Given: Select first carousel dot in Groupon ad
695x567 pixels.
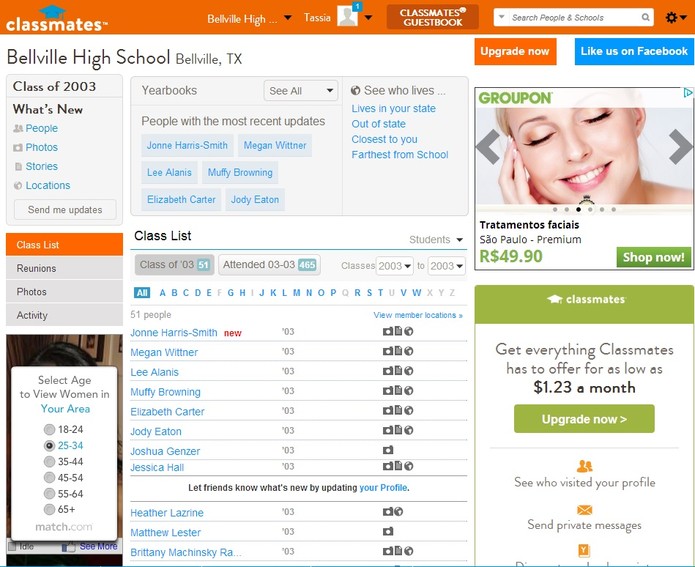Looking at the screenshot, I should (555, 209).
